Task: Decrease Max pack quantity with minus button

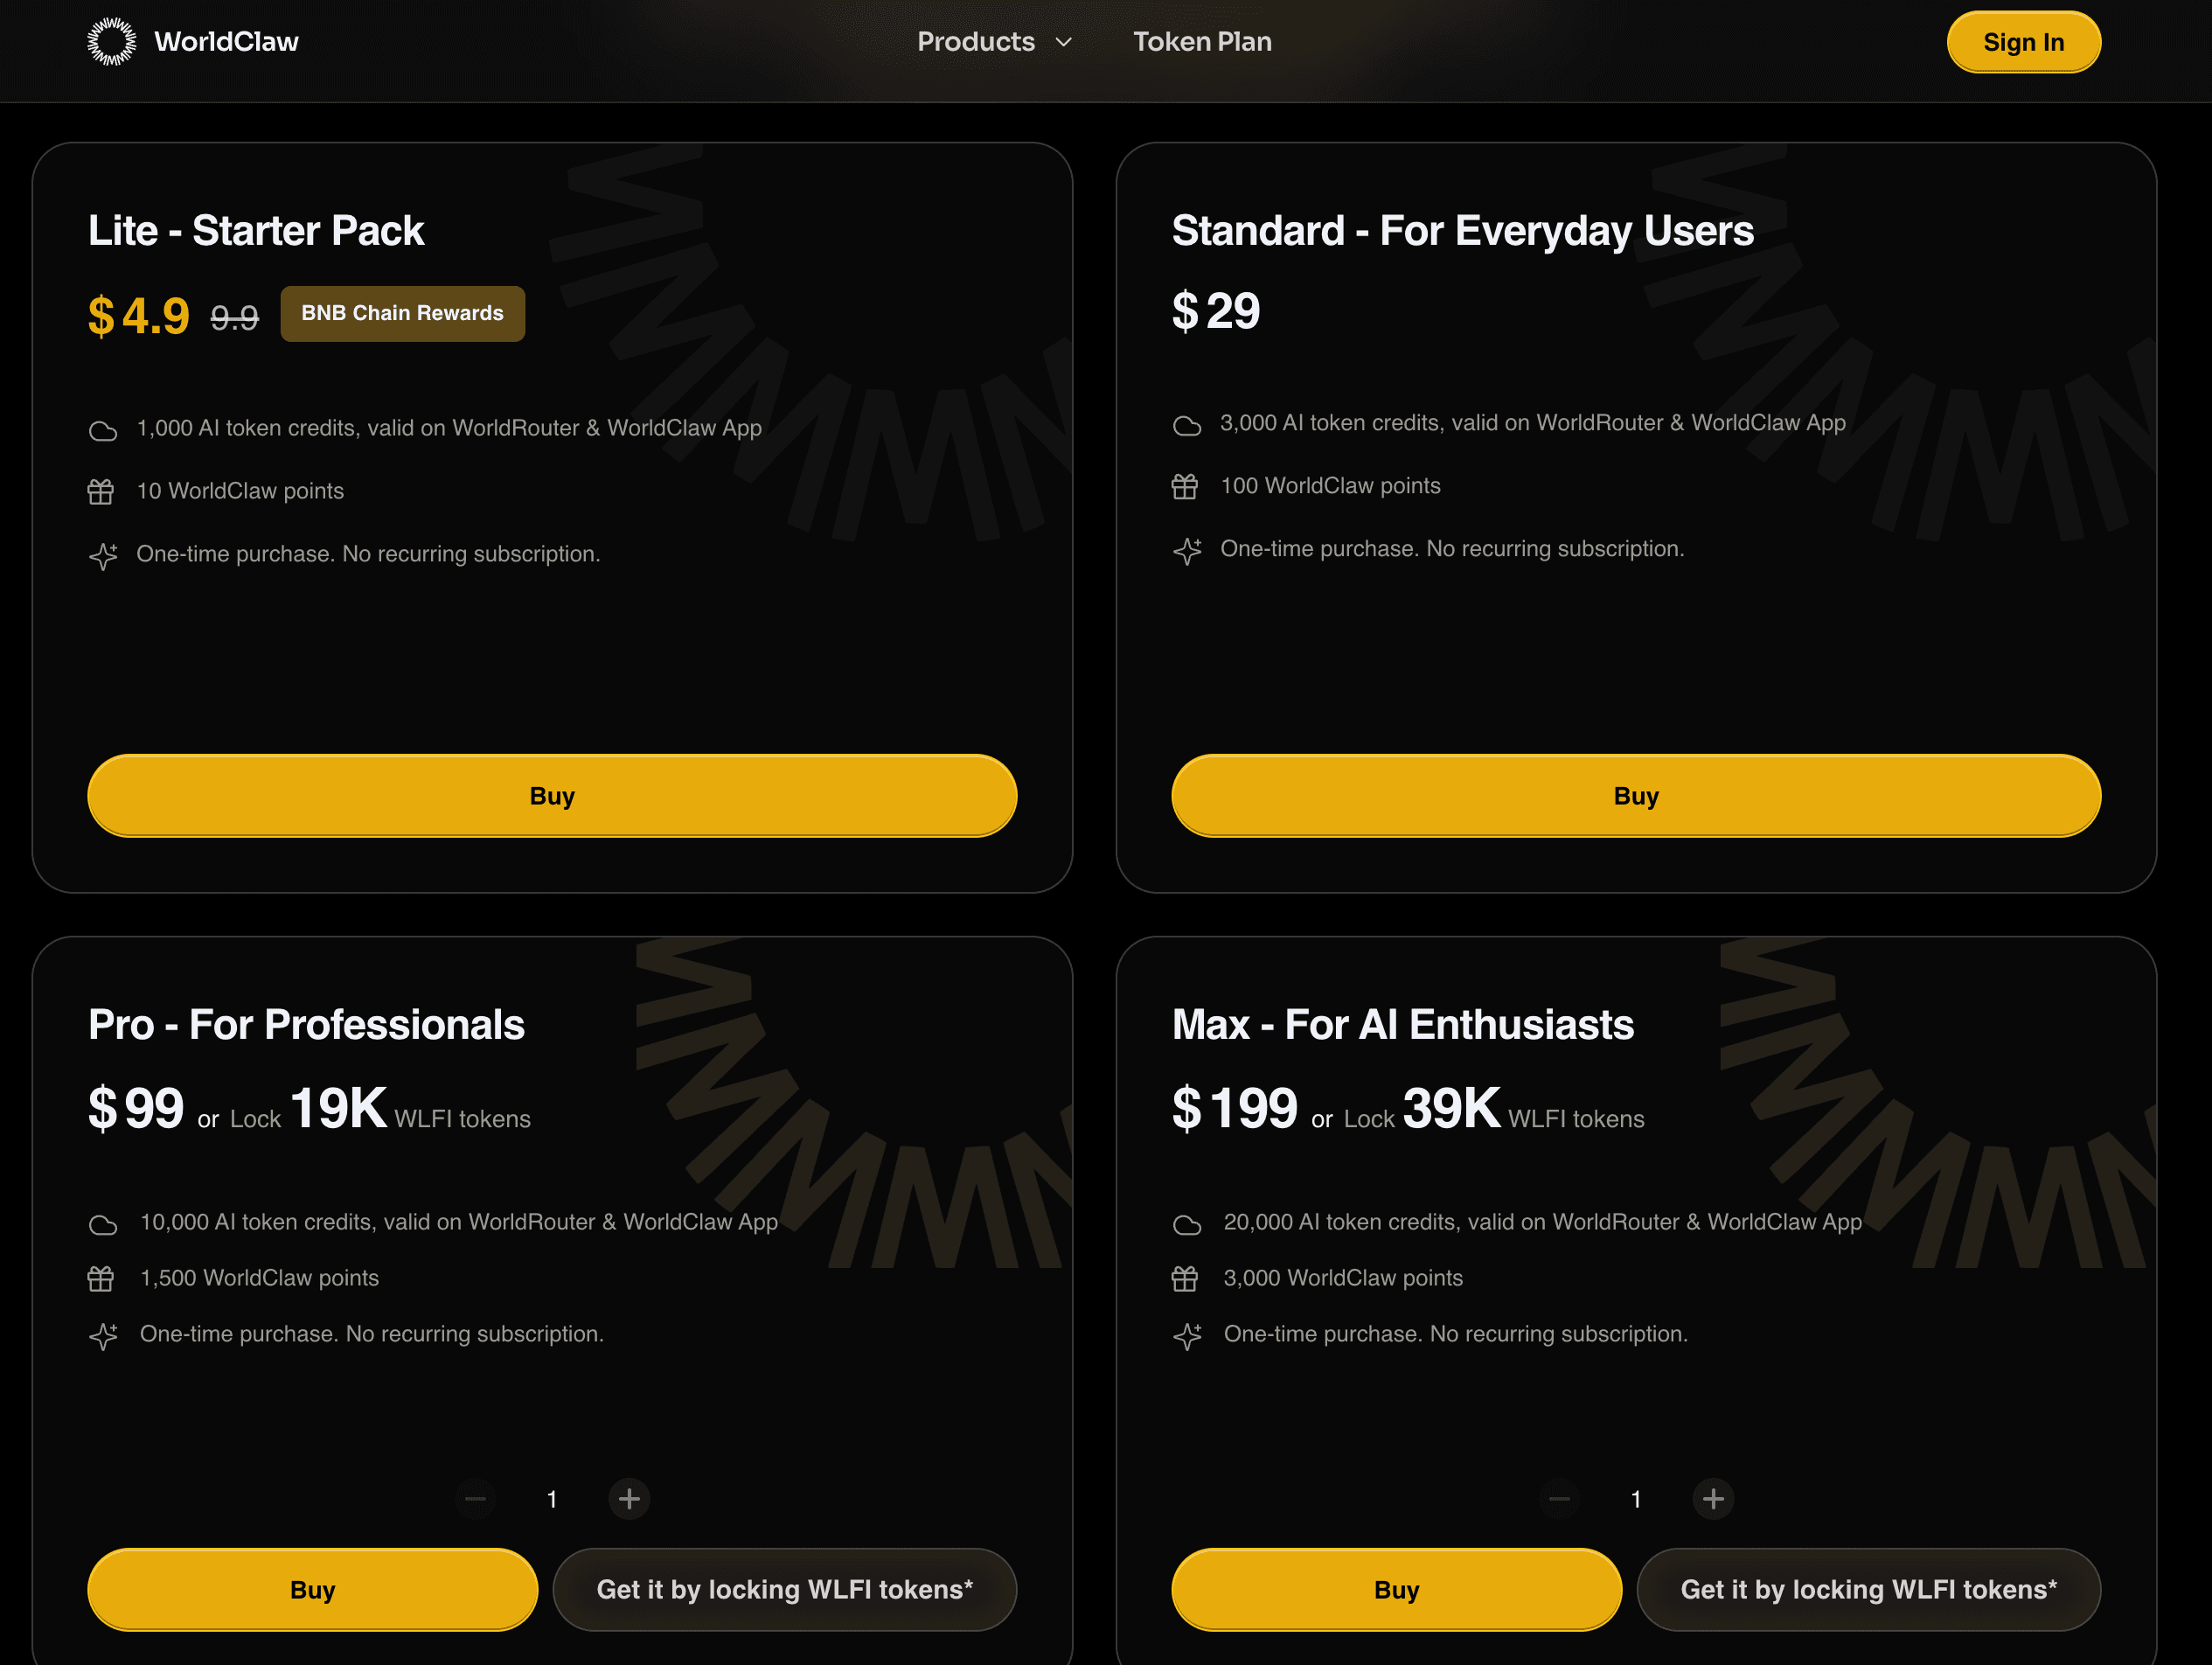Action: pos(1559,1498)
